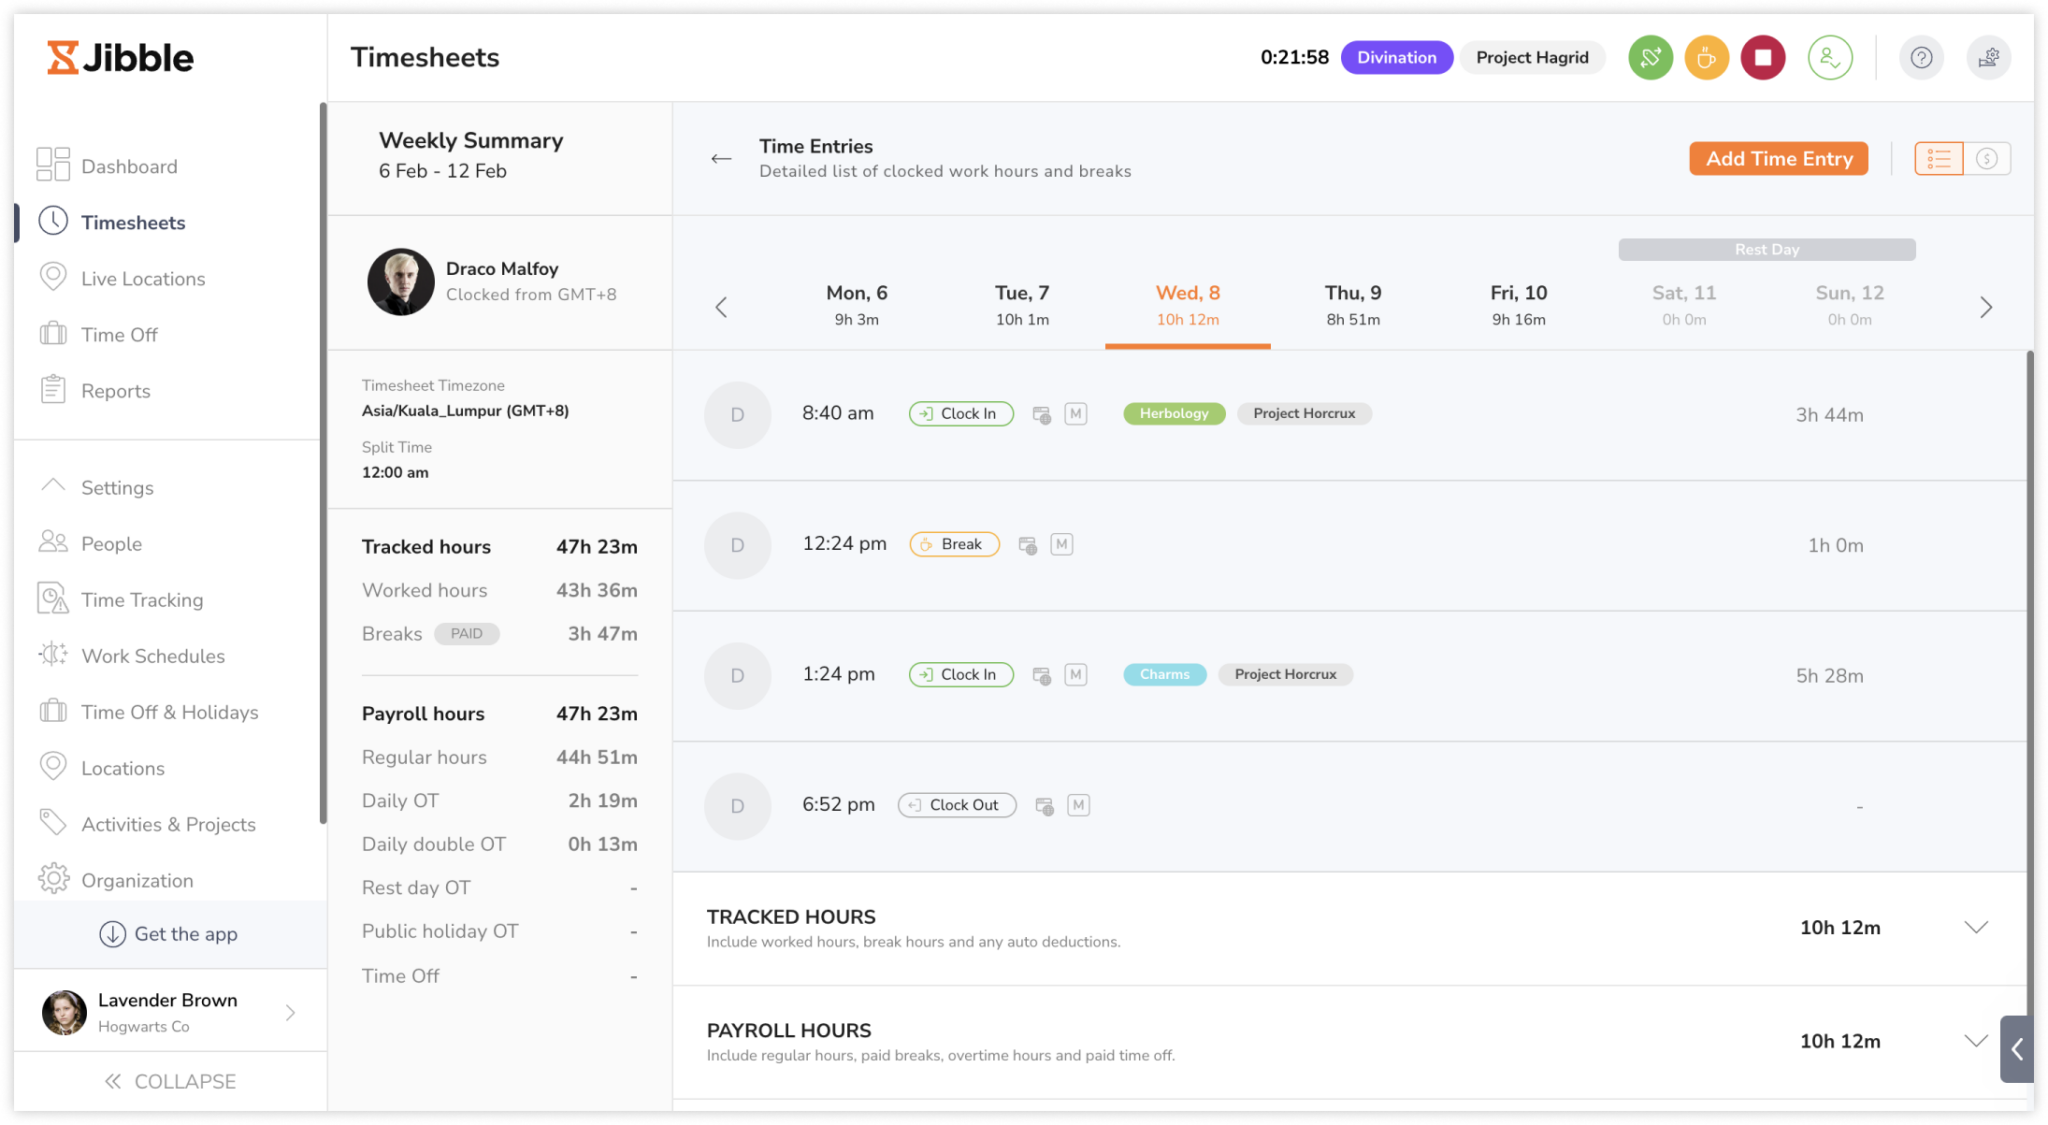Open Lavender Brown account chevron
The width and height of the screenshot is (2048, 1125).
(290, 1013)
